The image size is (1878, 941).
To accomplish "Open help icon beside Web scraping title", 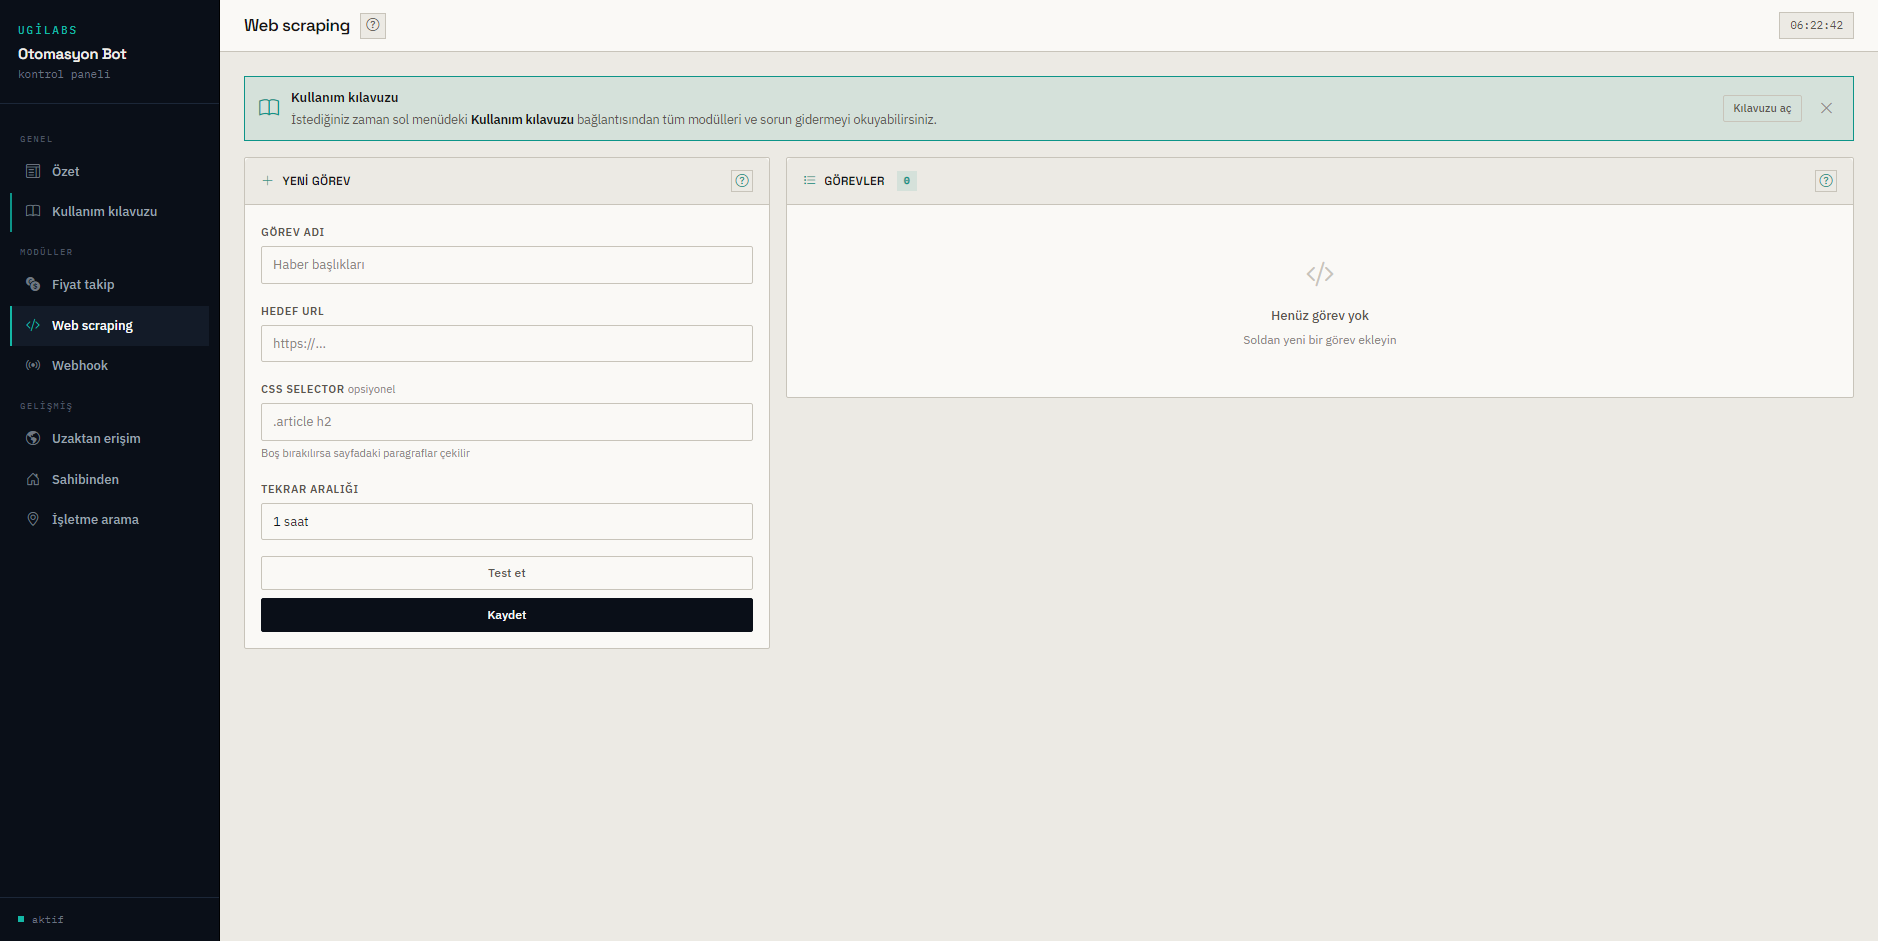I will (373, 25).
